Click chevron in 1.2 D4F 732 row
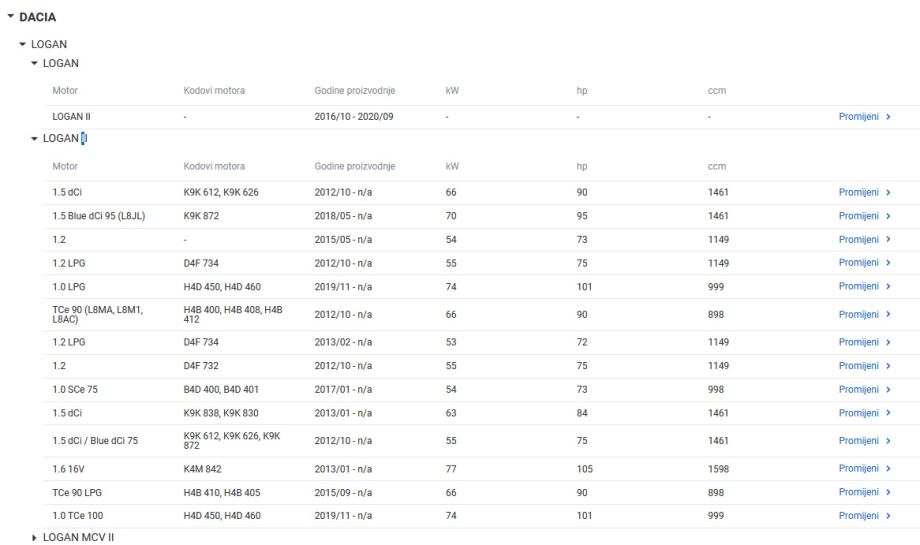 (888, 366)
